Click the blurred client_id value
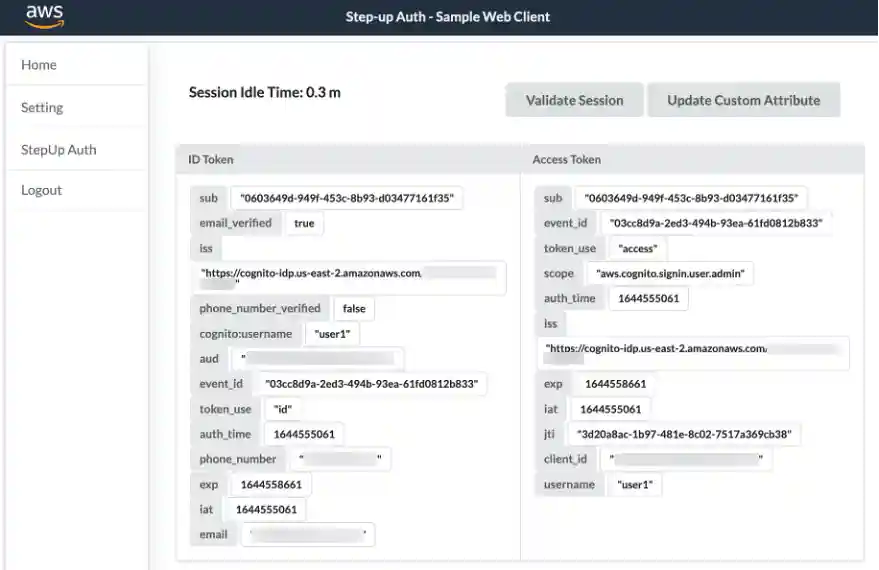 point(686,459)
